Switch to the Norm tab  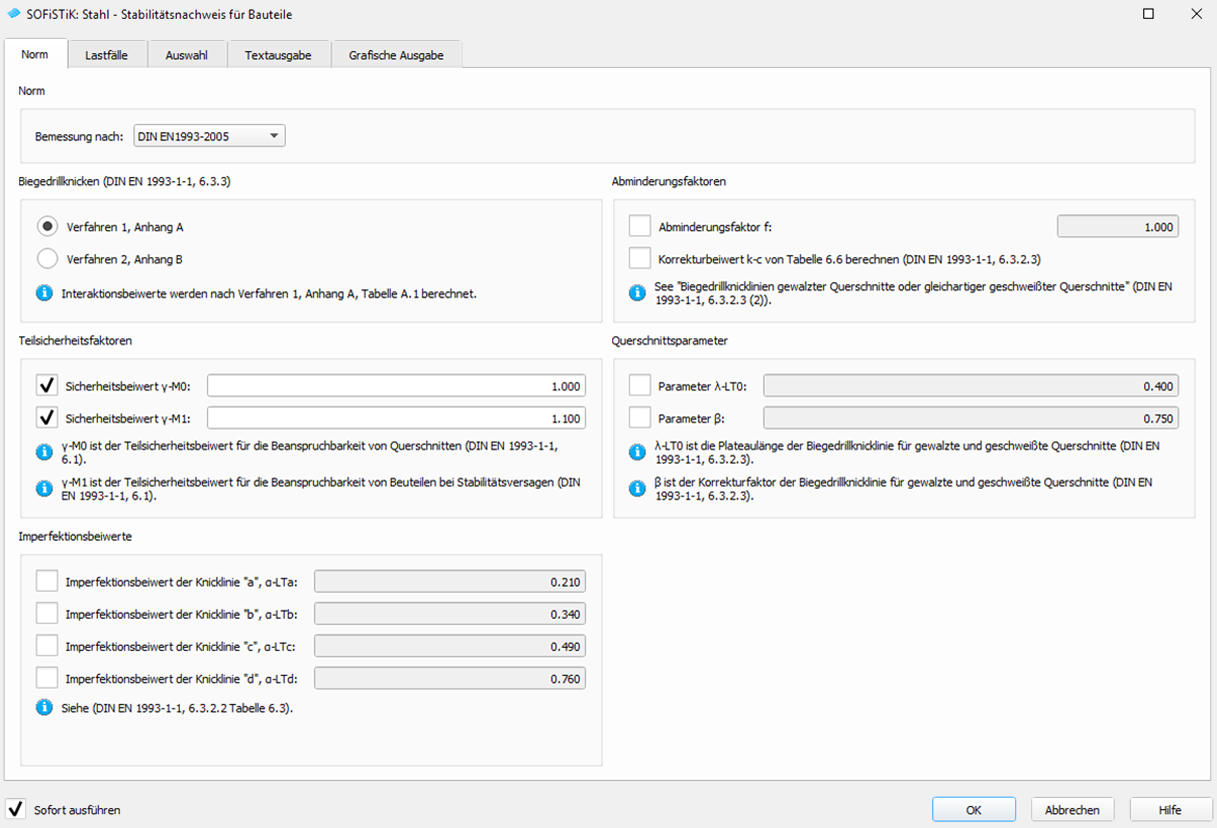pos(35,55)
